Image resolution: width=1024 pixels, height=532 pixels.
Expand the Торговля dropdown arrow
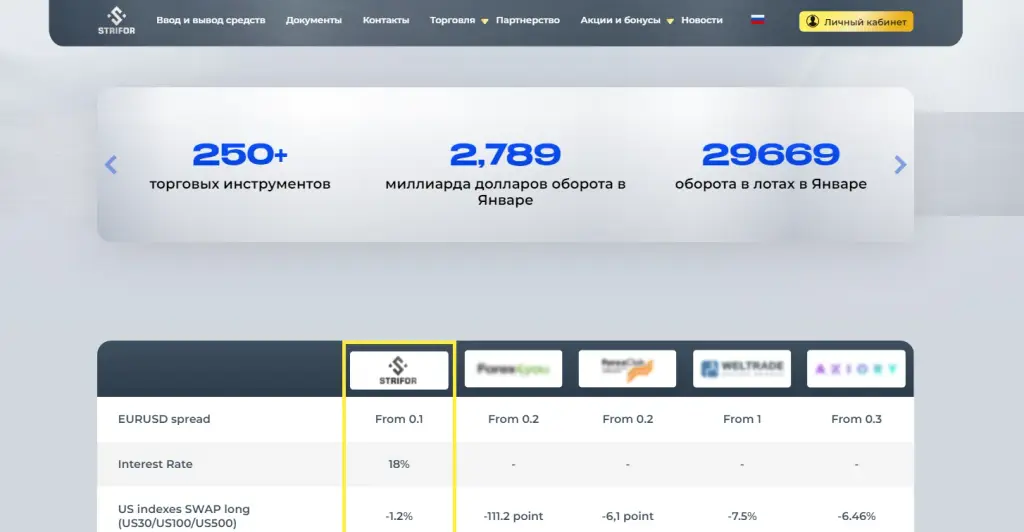pyautogui.click(x=485, y=22)
